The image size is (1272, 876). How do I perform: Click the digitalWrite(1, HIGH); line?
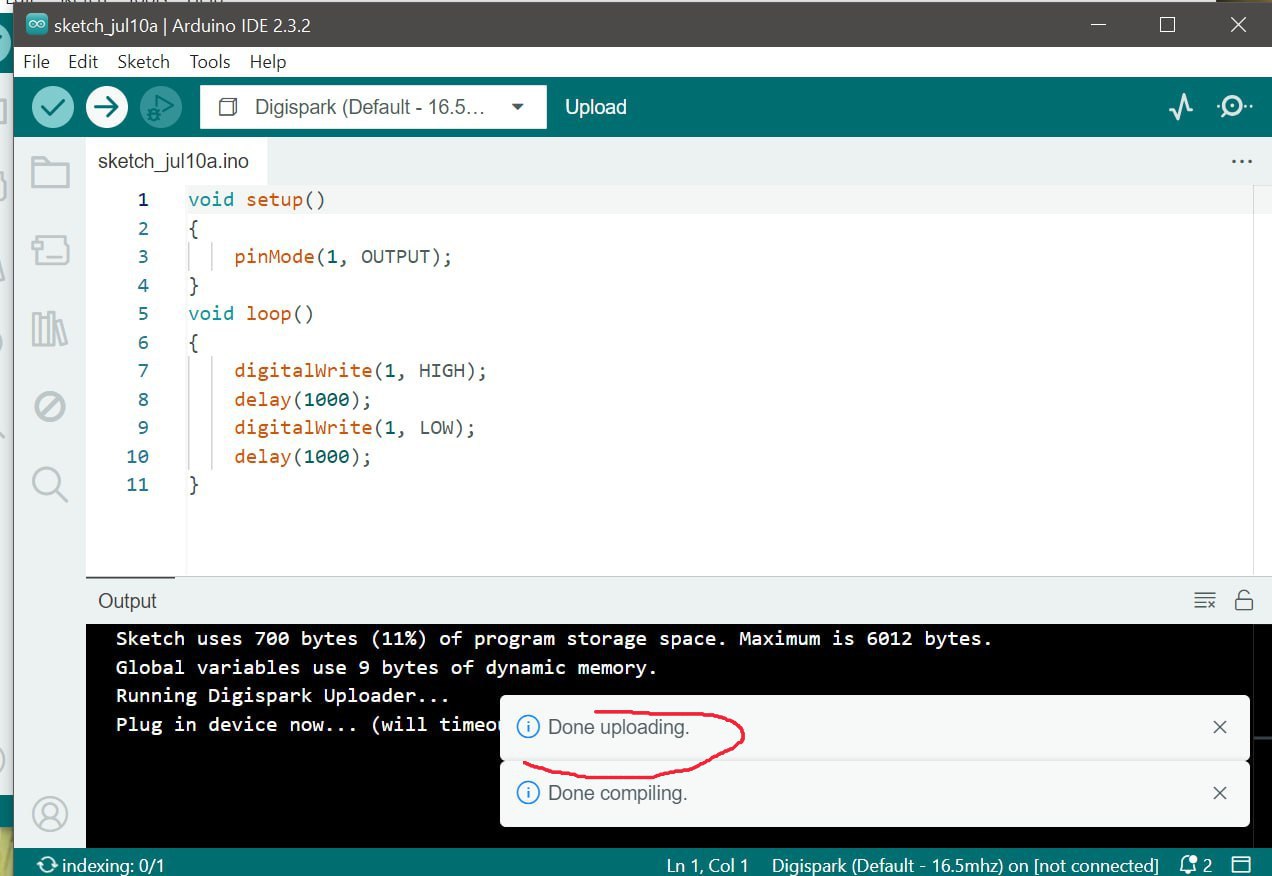point(360,371)
